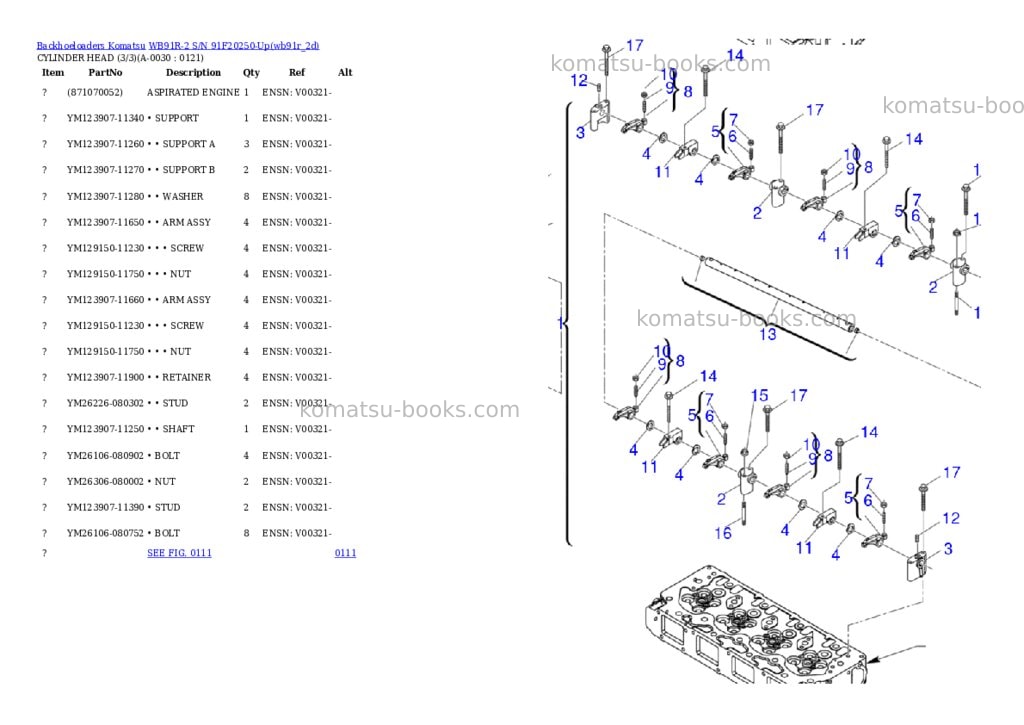Click the cylinder head drawing
The height and width of the screenshot is (725, 1024).
[754, 626]
